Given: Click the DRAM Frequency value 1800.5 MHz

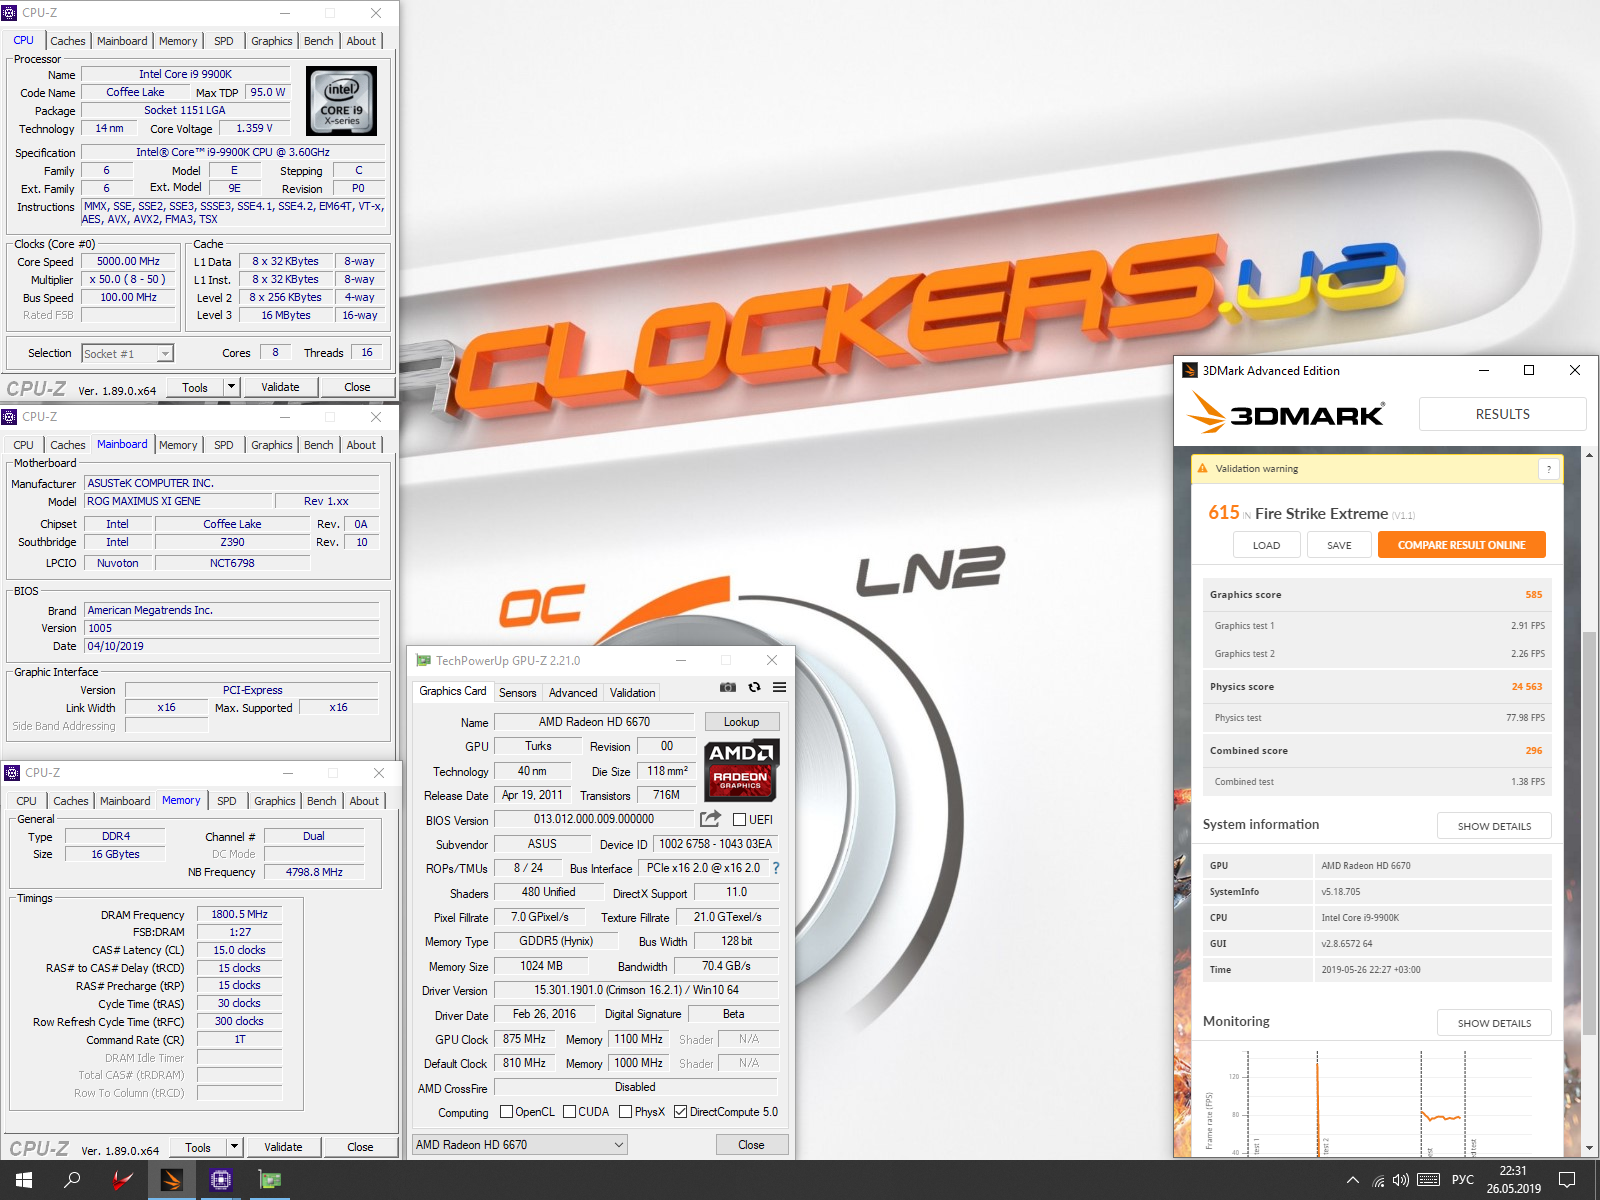Looking at the screenshot, I should (x=239, y=914).
